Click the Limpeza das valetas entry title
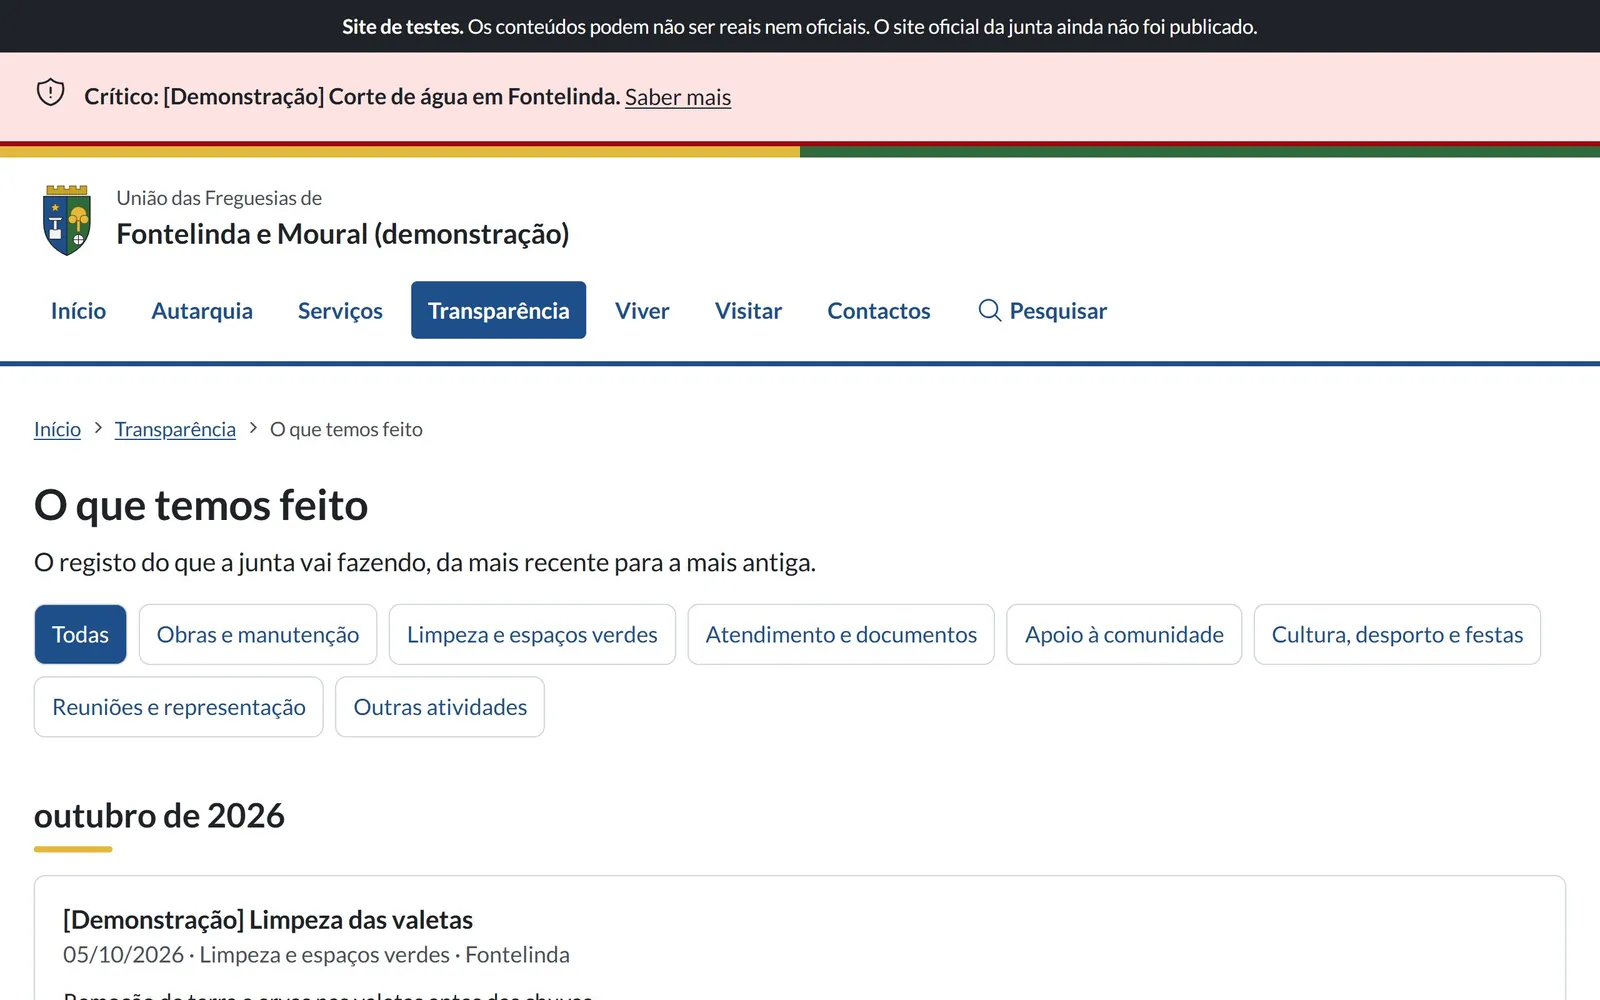The width and height of the screenshot is (1600, 1000). pos(268,920)
